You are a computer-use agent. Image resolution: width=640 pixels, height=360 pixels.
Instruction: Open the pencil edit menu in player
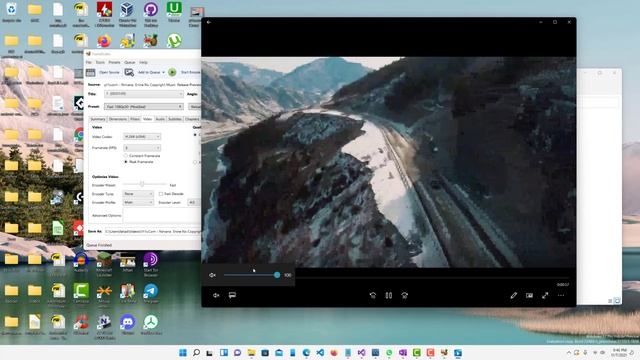click(x=513, y=295)
